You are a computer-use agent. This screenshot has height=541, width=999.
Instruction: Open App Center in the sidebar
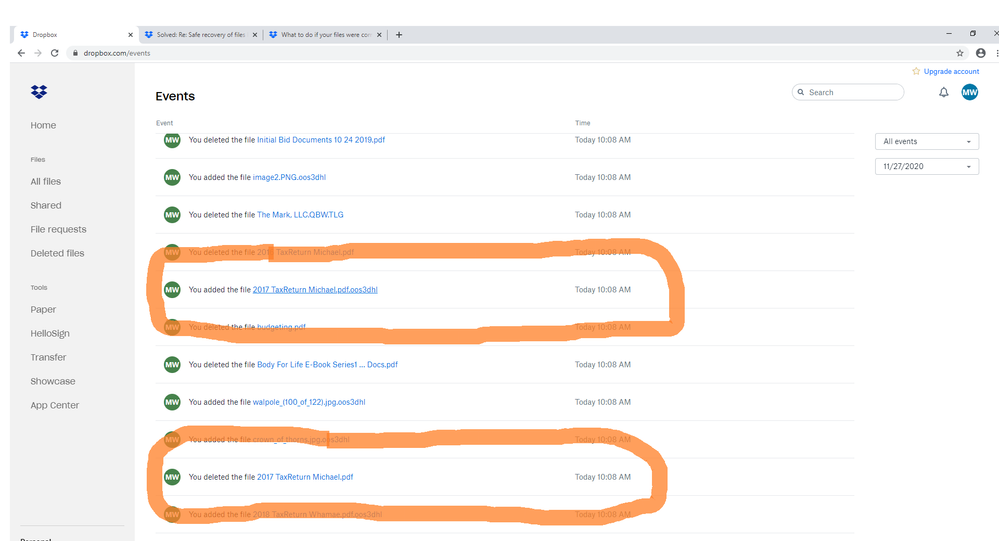(55, 405)
